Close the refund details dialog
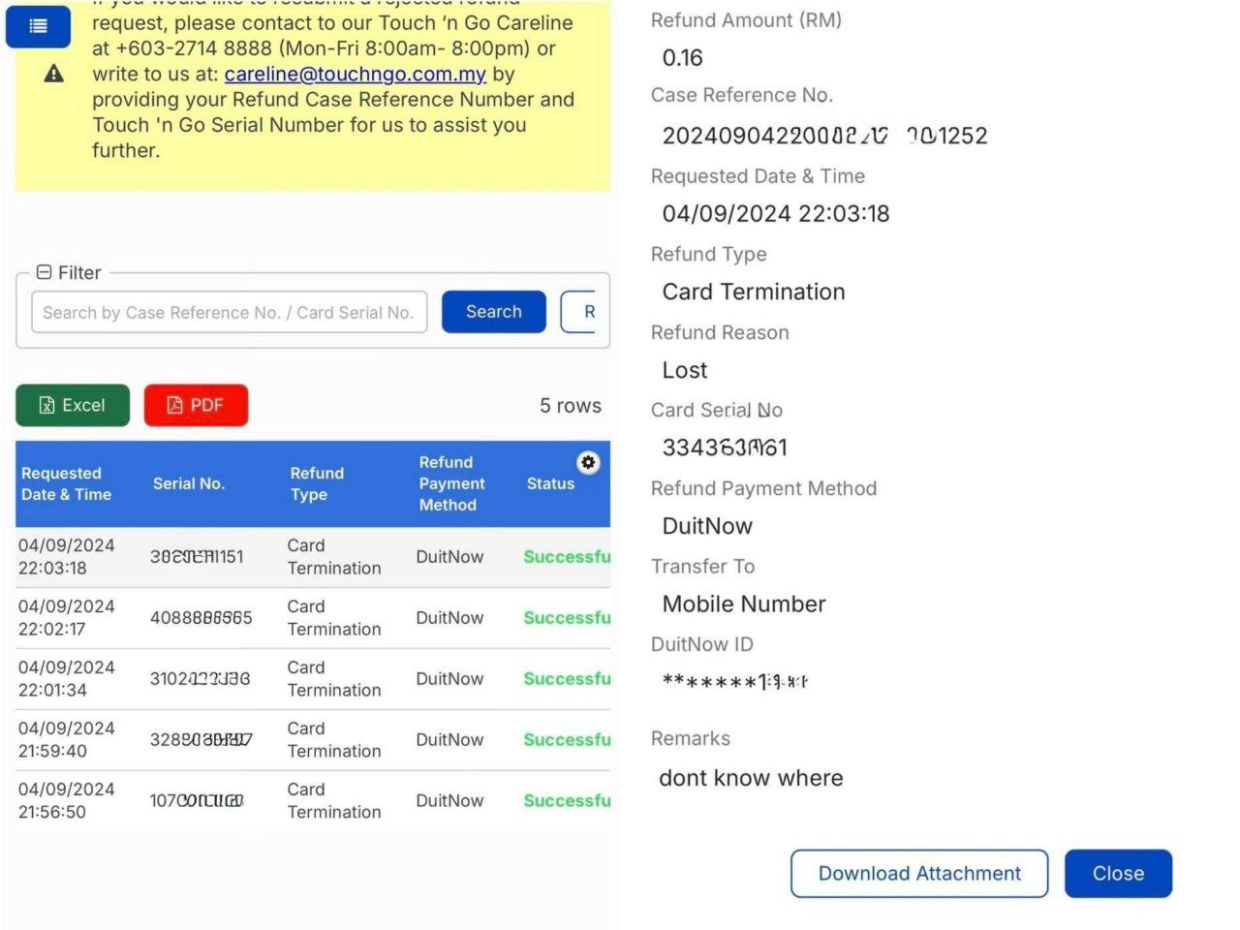 tap(1117, 873)
